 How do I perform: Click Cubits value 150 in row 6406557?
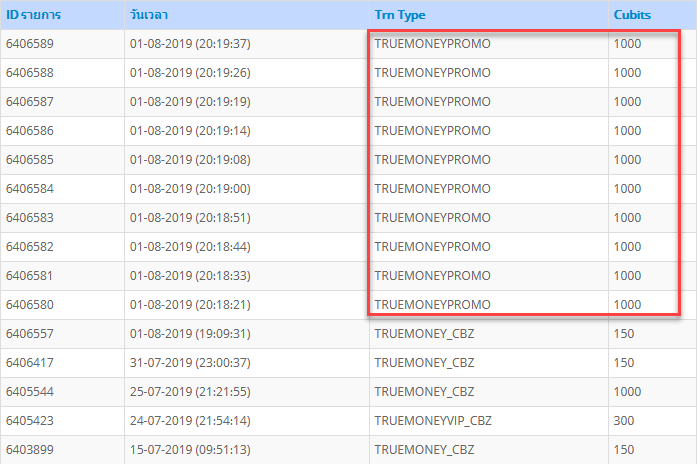624,334
